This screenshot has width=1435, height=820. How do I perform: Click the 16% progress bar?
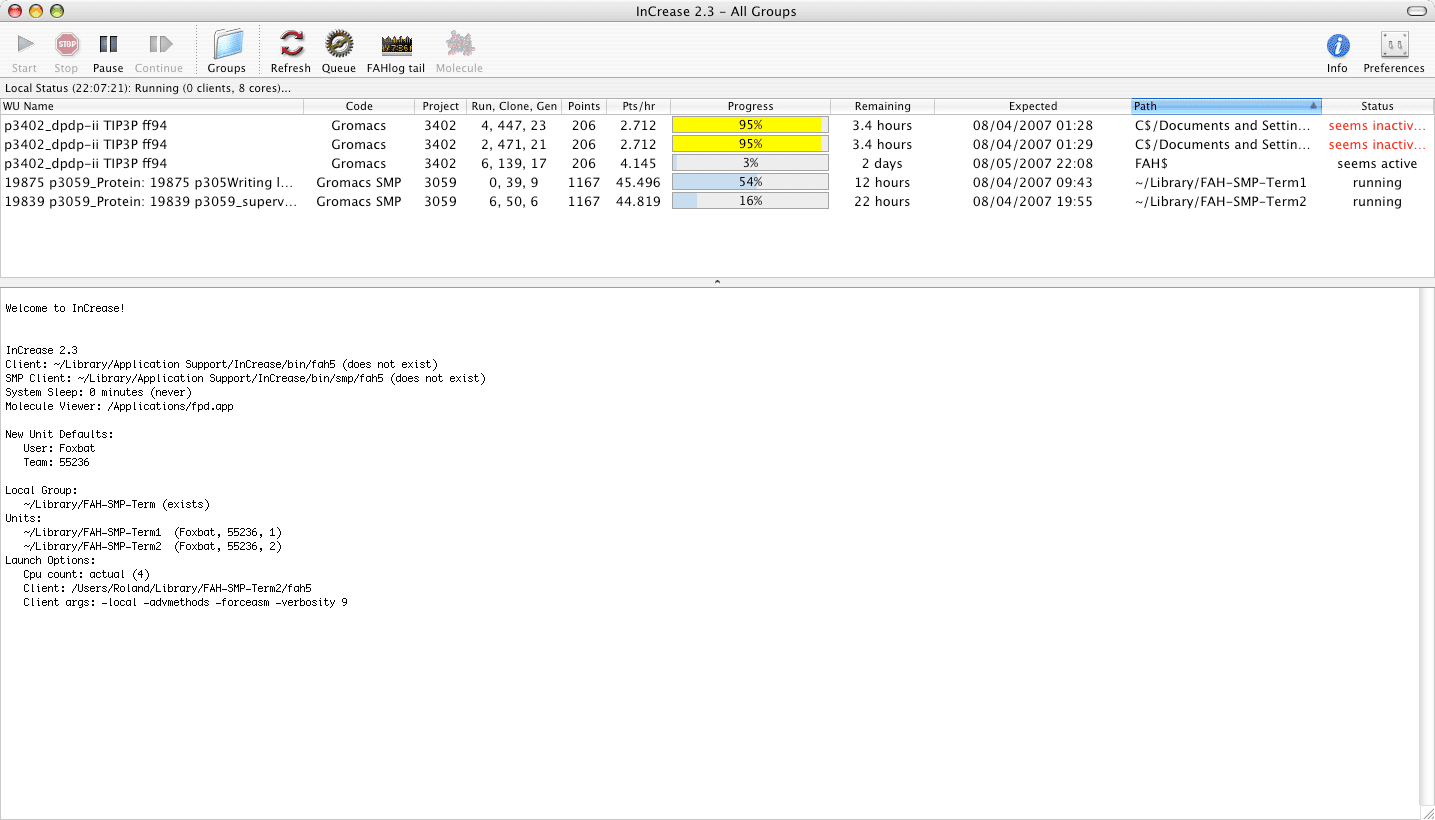tap(750, 201)
